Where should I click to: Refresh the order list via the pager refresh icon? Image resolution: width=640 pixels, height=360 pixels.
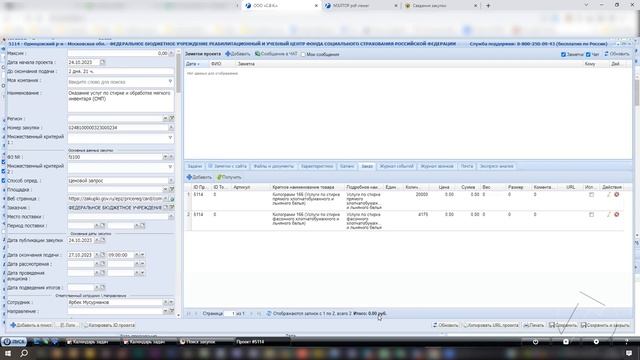point(269,313)
